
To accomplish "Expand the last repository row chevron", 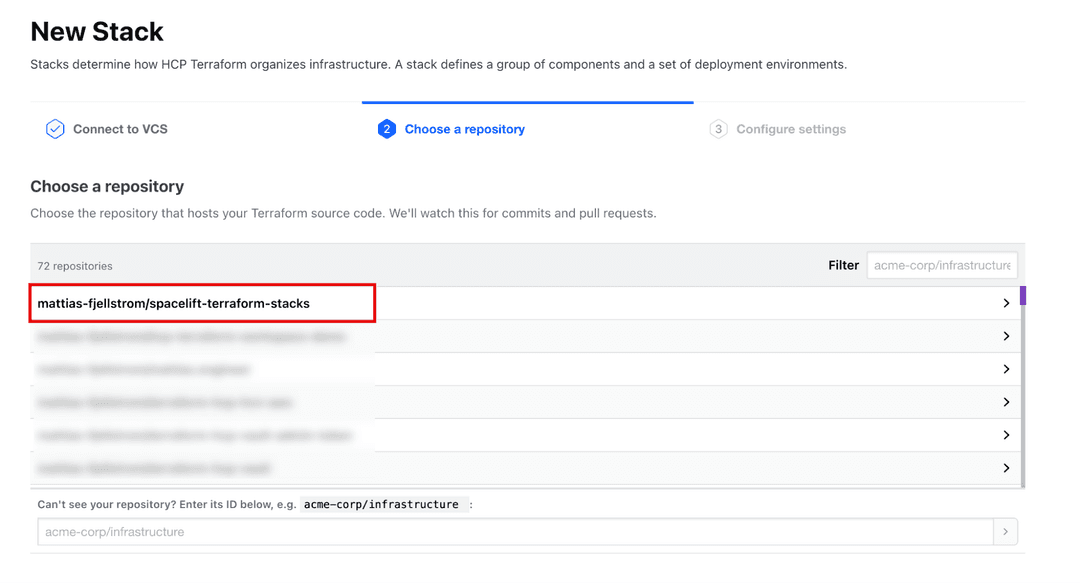I will (1007, 467).
